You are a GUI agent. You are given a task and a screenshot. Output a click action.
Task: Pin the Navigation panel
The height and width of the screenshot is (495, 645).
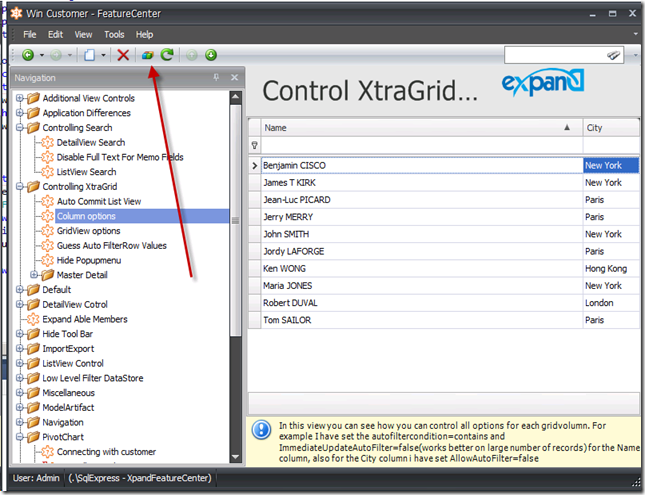[x=216, y=77]
